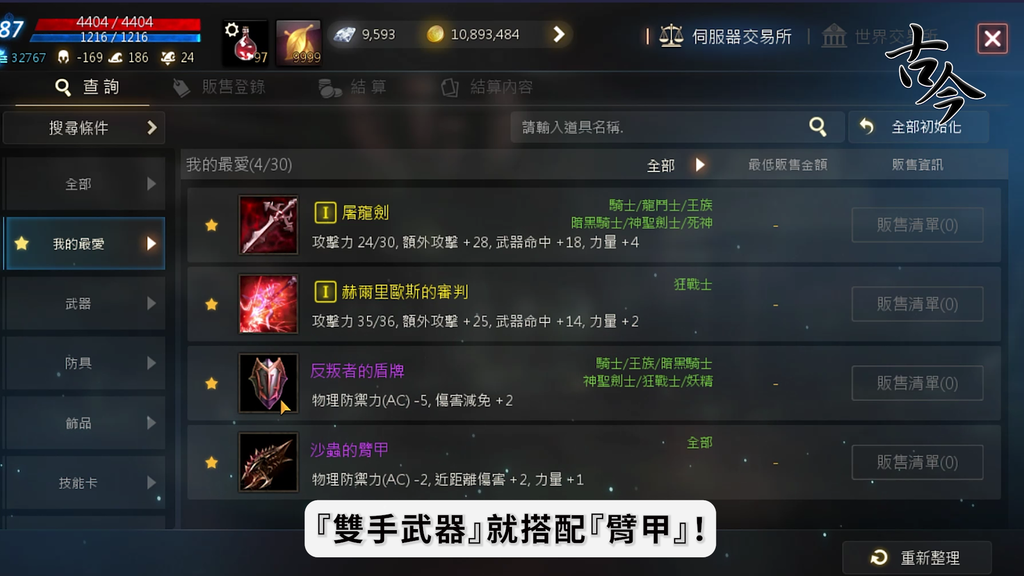Select the 沙蟲的臂甲 armguard icon

coord(268,462)
